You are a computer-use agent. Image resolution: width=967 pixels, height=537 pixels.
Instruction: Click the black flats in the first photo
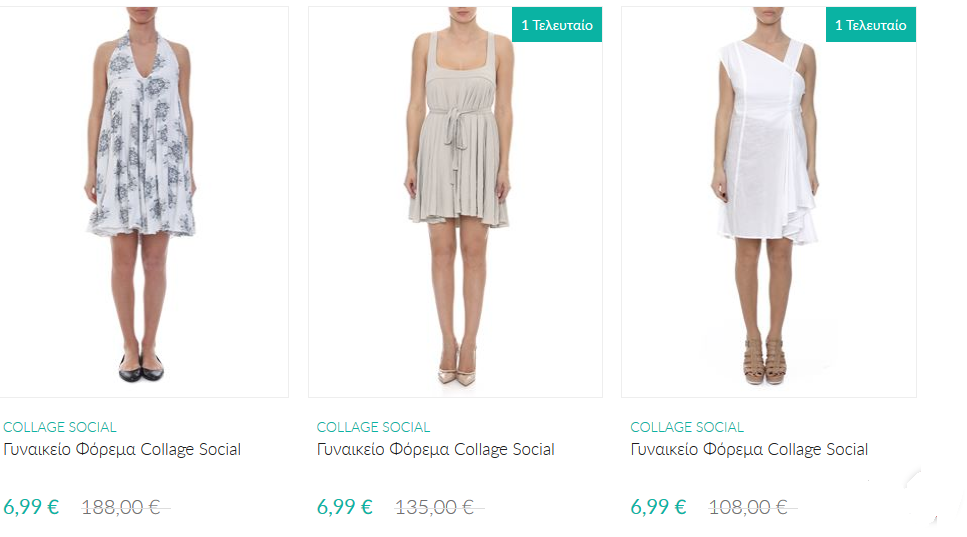(141, 369)
